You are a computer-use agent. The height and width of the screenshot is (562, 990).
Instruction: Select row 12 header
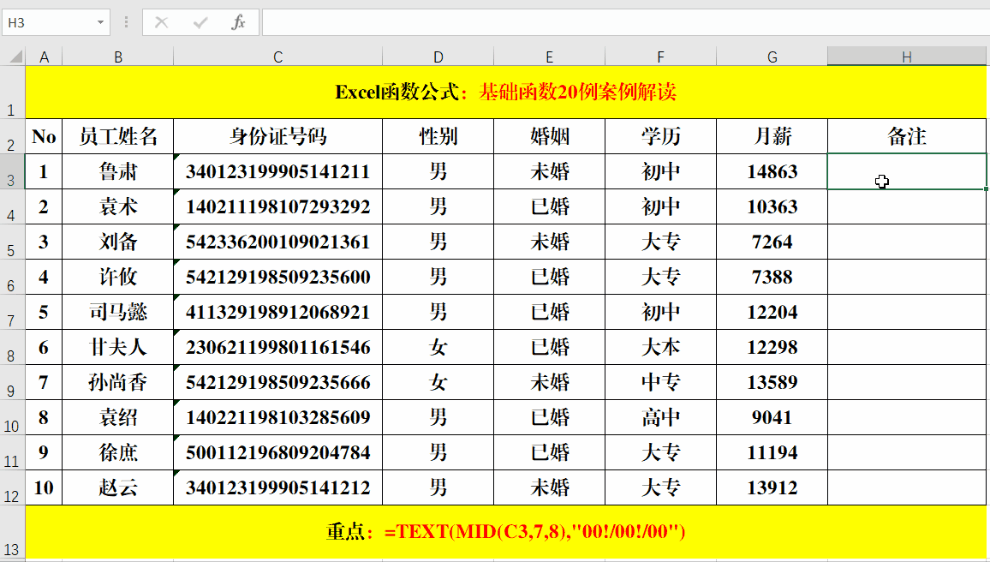click(x=12, y=487)
